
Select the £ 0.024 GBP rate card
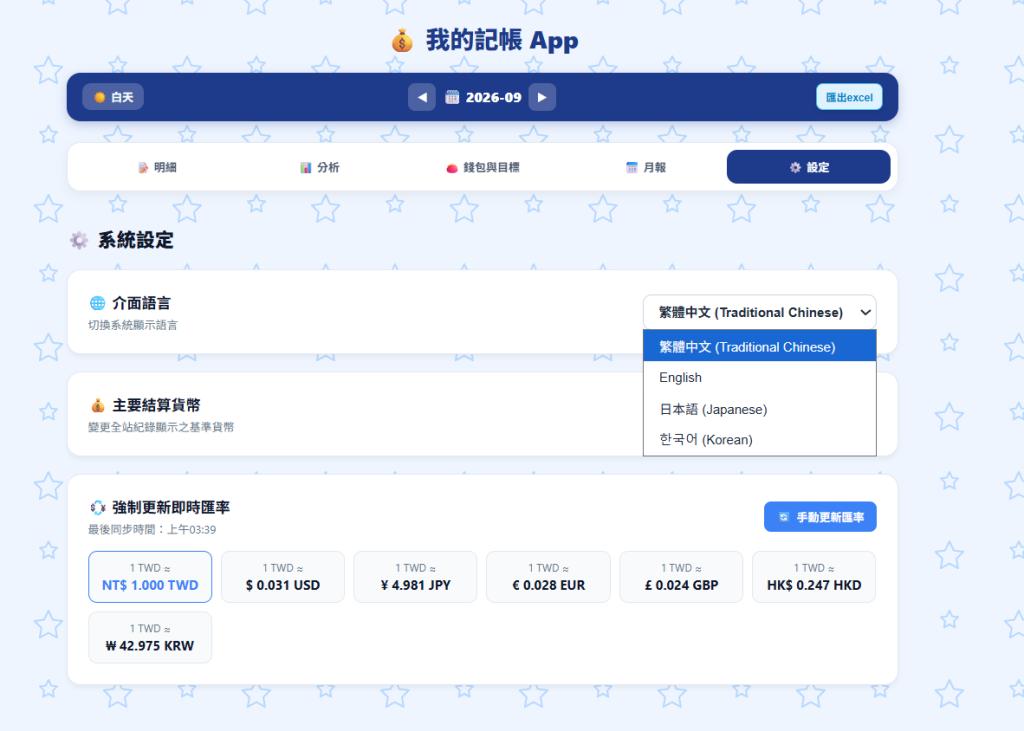tap(681, 577)
